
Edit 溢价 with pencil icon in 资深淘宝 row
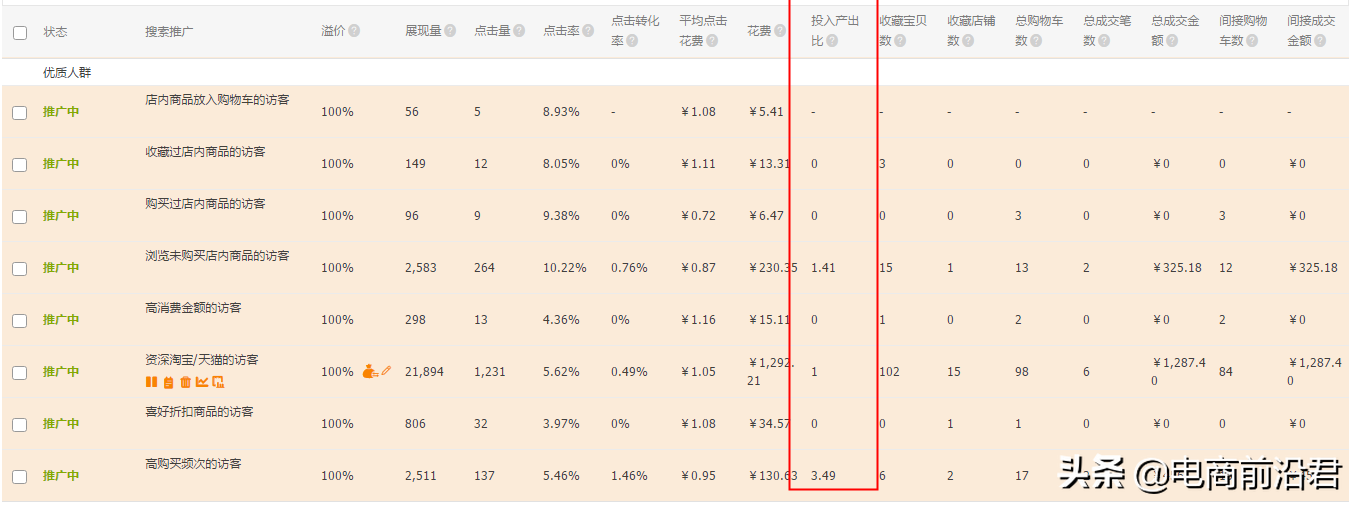[386, 370]
